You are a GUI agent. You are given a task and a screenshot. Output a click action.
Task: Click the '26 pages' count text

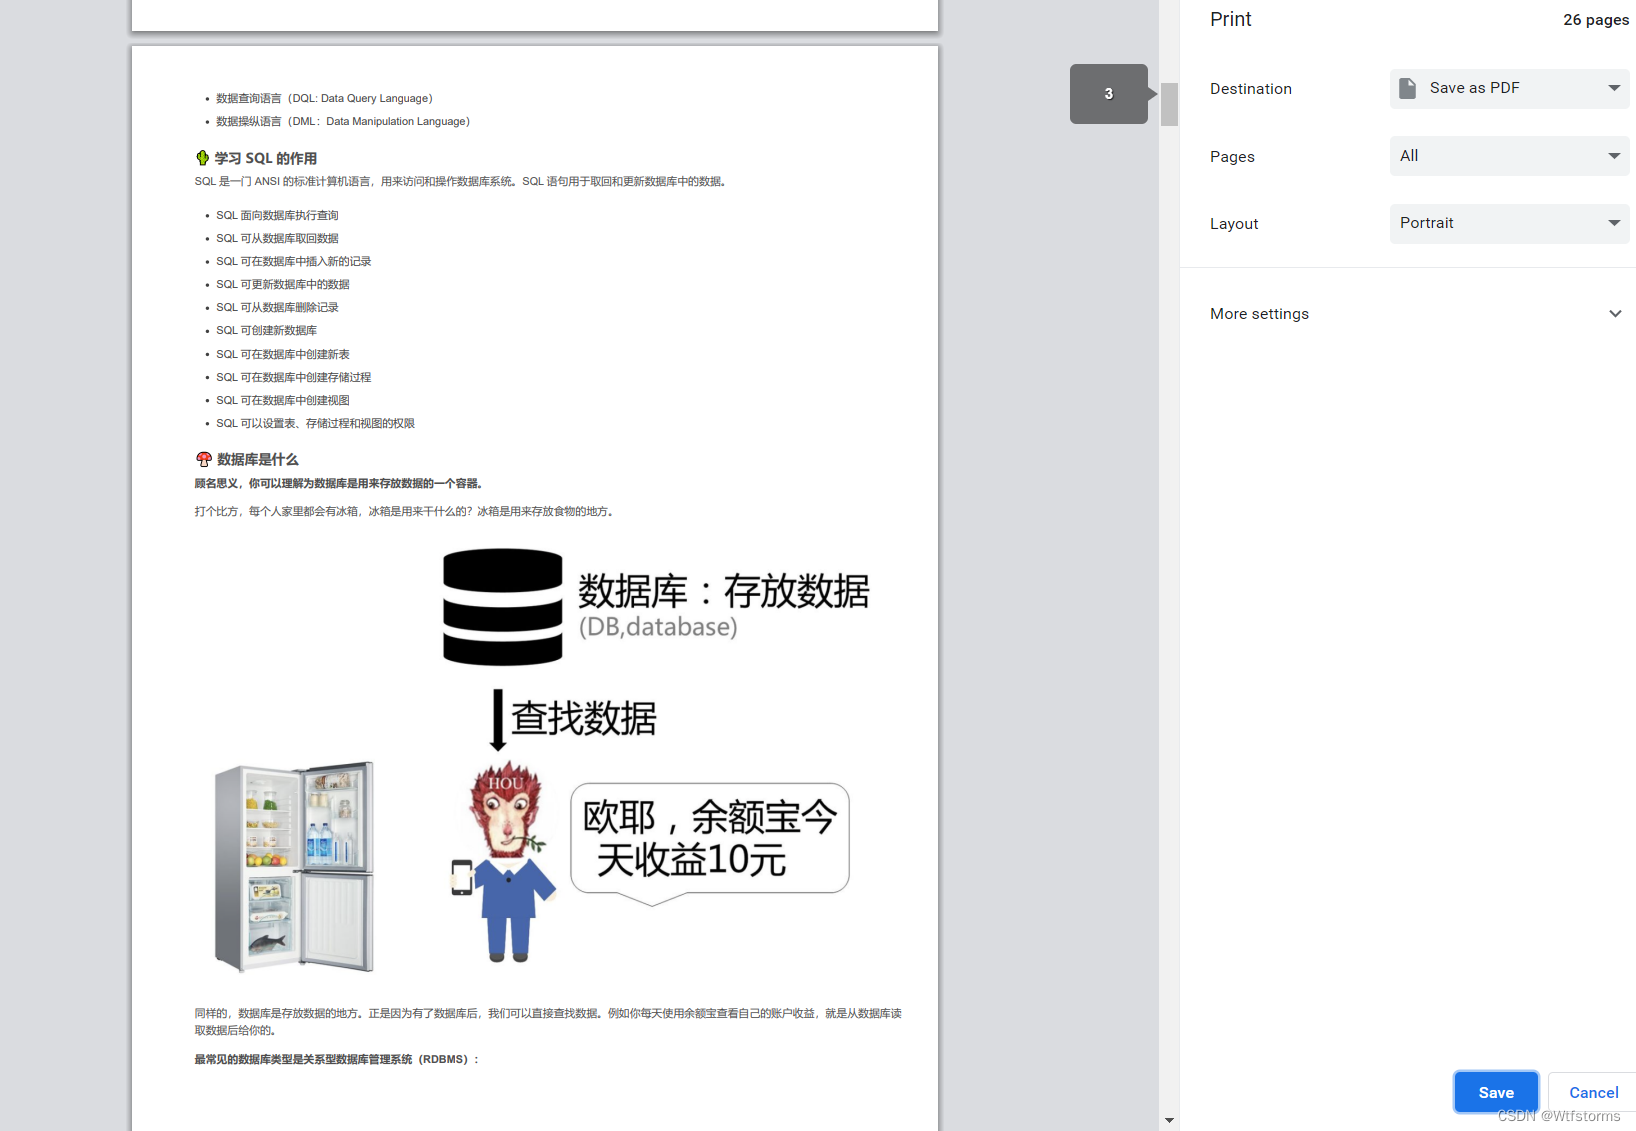(x=1596, y=20)
